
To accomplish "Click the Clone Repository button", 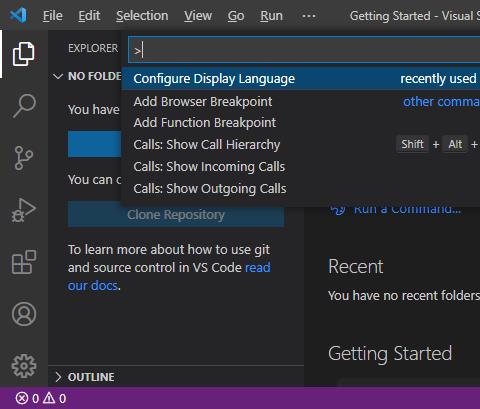I will pos(176,214).
